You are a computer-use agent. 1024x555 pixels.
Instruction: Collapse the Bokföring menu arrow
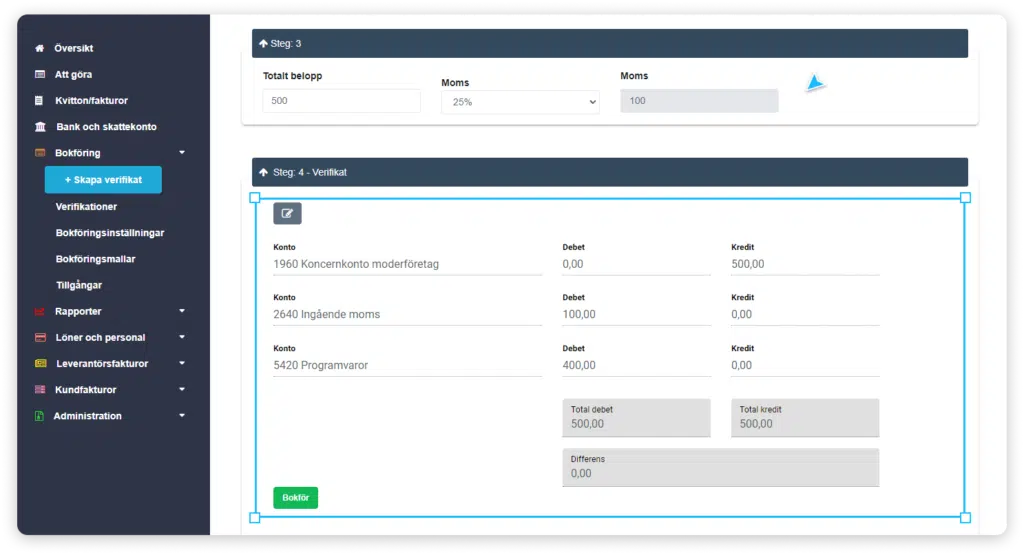[182, 153]
